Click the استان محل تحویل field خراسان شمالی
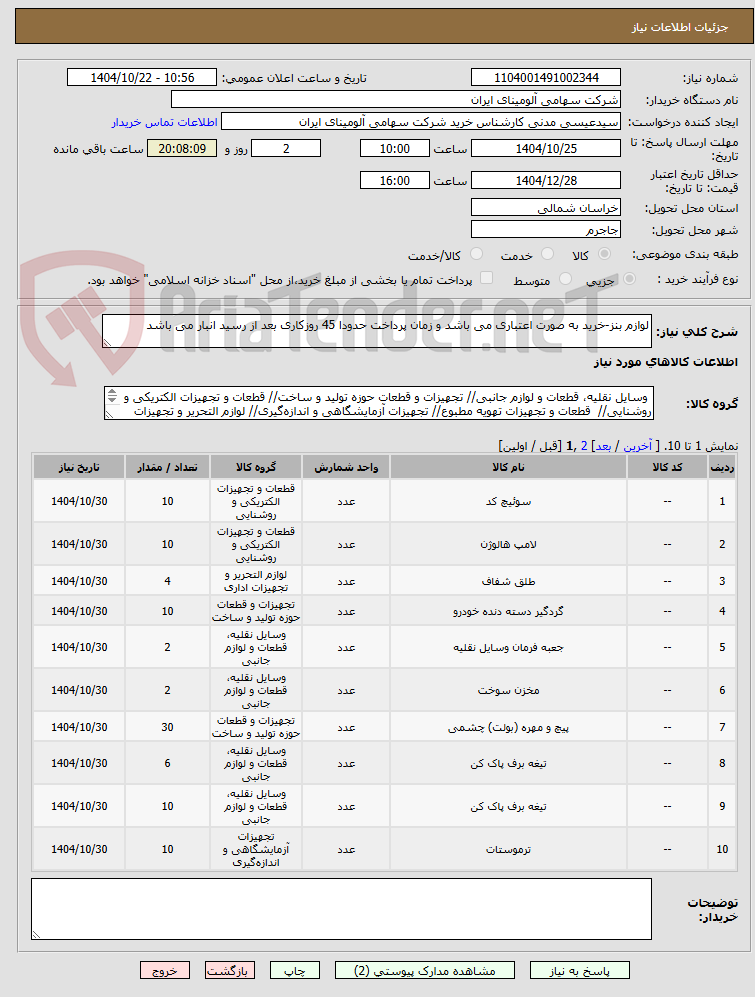The image size is (755, 997). [546, 208]
